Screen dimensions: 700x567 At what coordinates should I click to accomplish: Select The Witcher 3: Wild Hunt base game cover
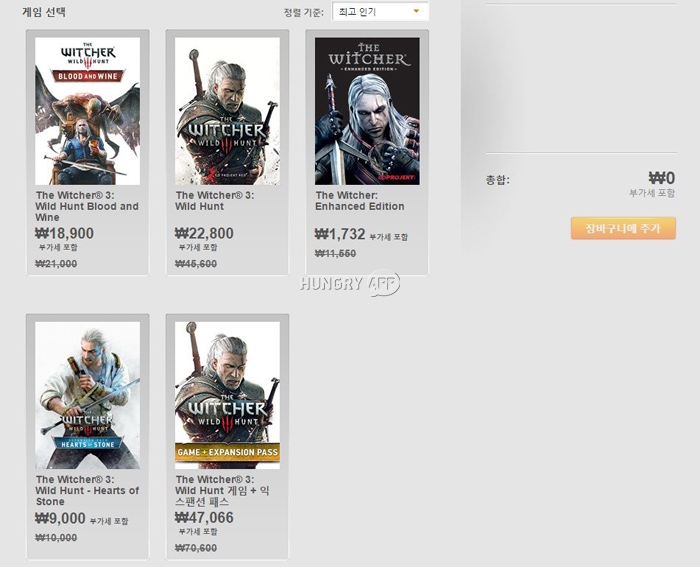(x=227, y=111)
